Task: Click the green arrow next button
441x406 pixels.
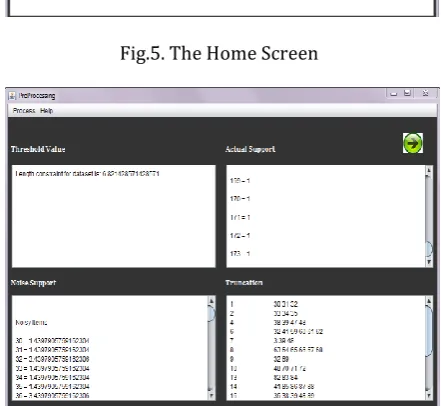Action: 413,143
